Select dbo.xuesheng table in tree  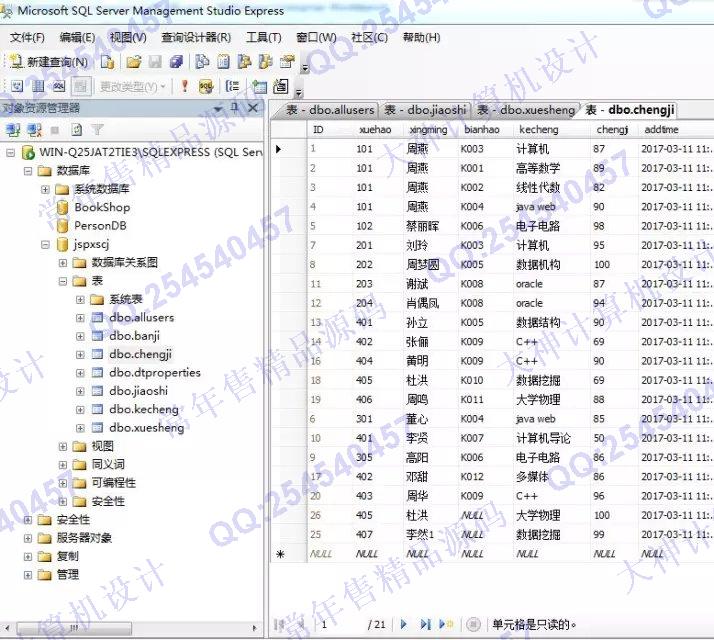147,428
